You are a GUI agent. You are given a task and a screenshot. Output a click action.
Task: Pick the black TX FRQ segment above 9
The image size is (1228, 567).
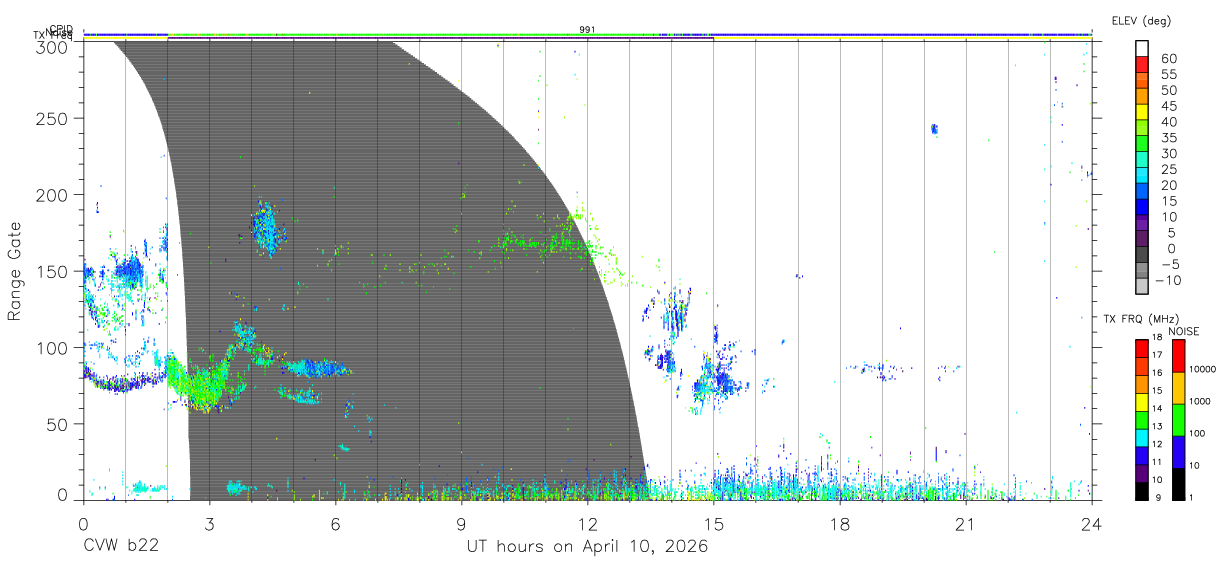click(x=1142, y=490)
